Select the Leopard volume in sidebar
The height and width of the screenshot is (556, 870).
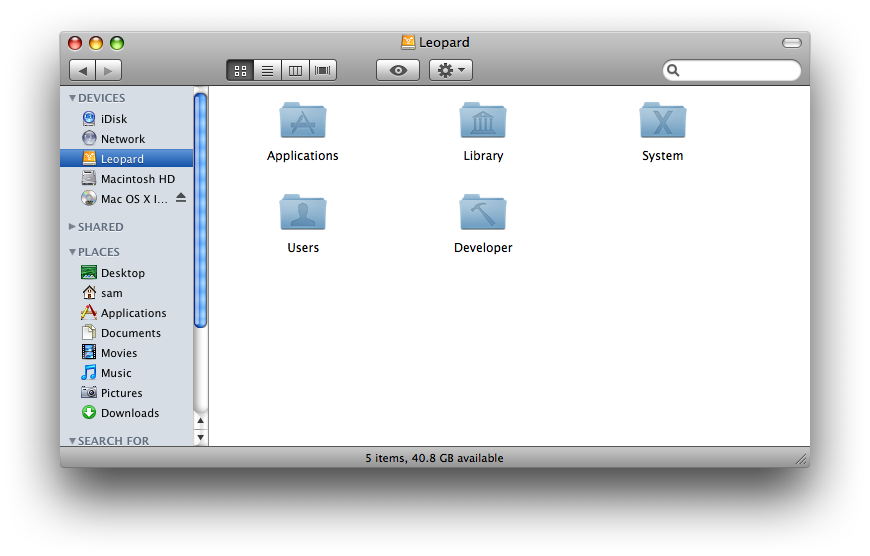coord(127,159)
